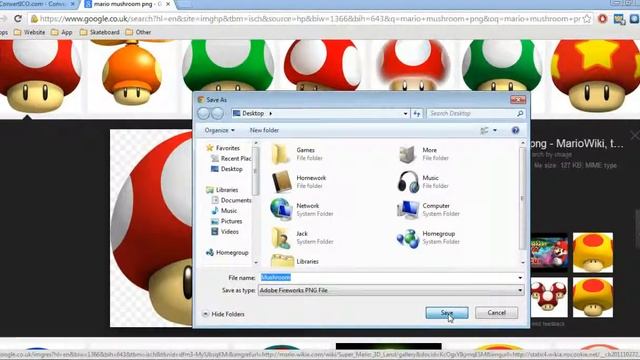Click the search magnifier icon in the dialog
The image size is (640, 360).
(x=520, y=113)
